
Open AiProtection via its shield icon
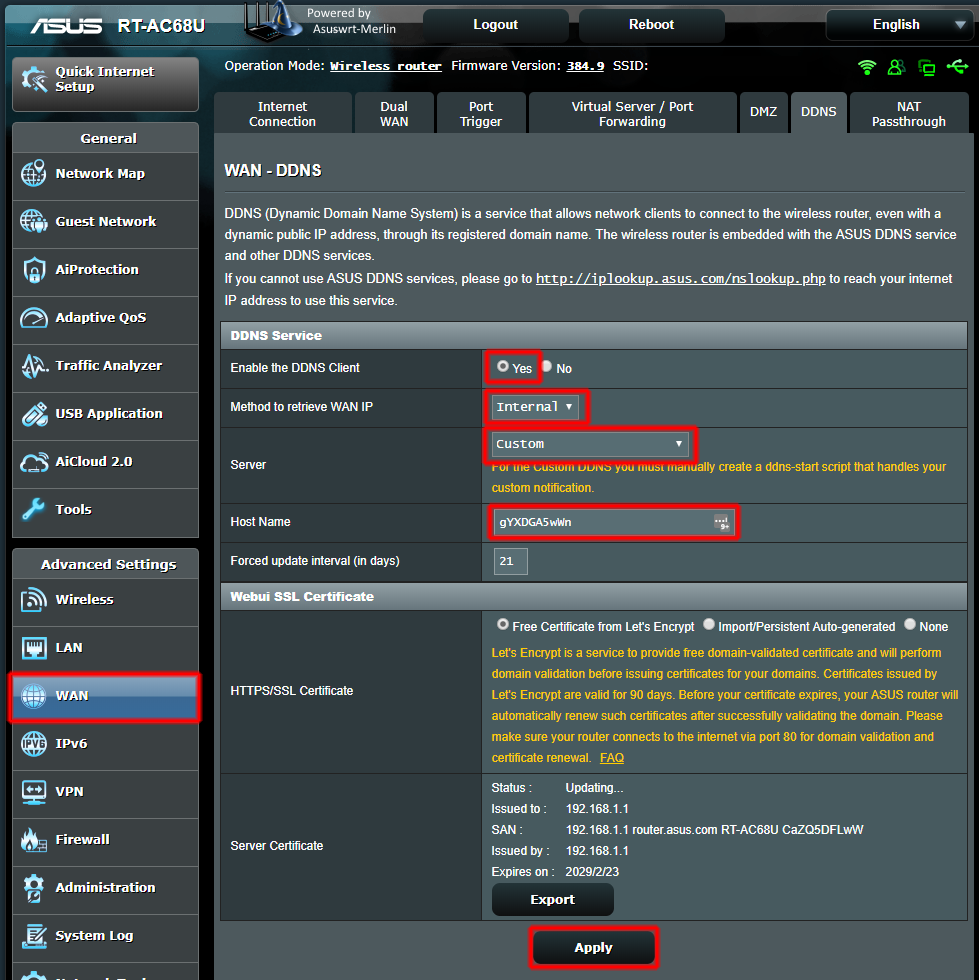(x=34, y=270)
